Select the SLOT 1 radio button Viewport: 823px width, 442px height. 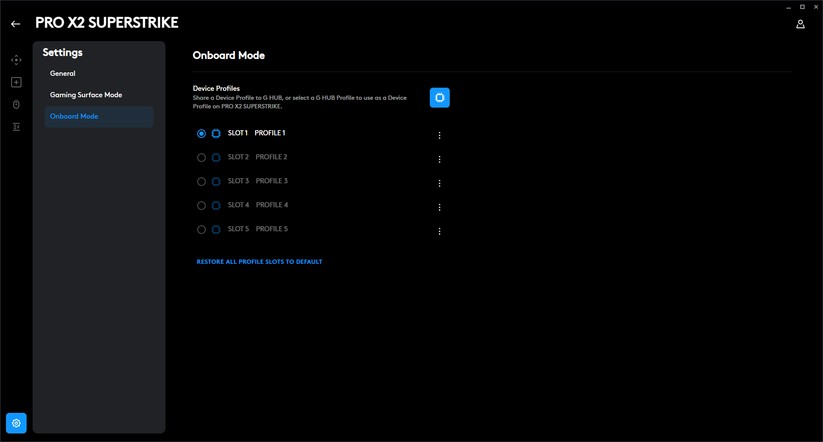tap(201, 134)
